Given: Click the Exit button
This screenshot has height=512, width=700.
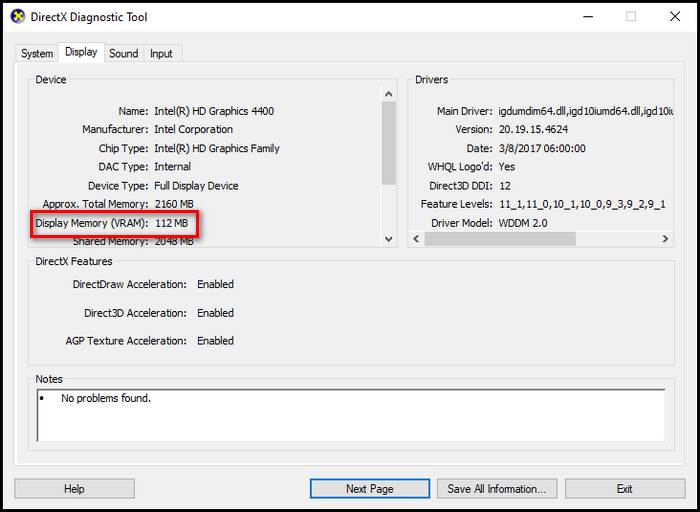Looking at the screenshot, I should coord(625,489).
